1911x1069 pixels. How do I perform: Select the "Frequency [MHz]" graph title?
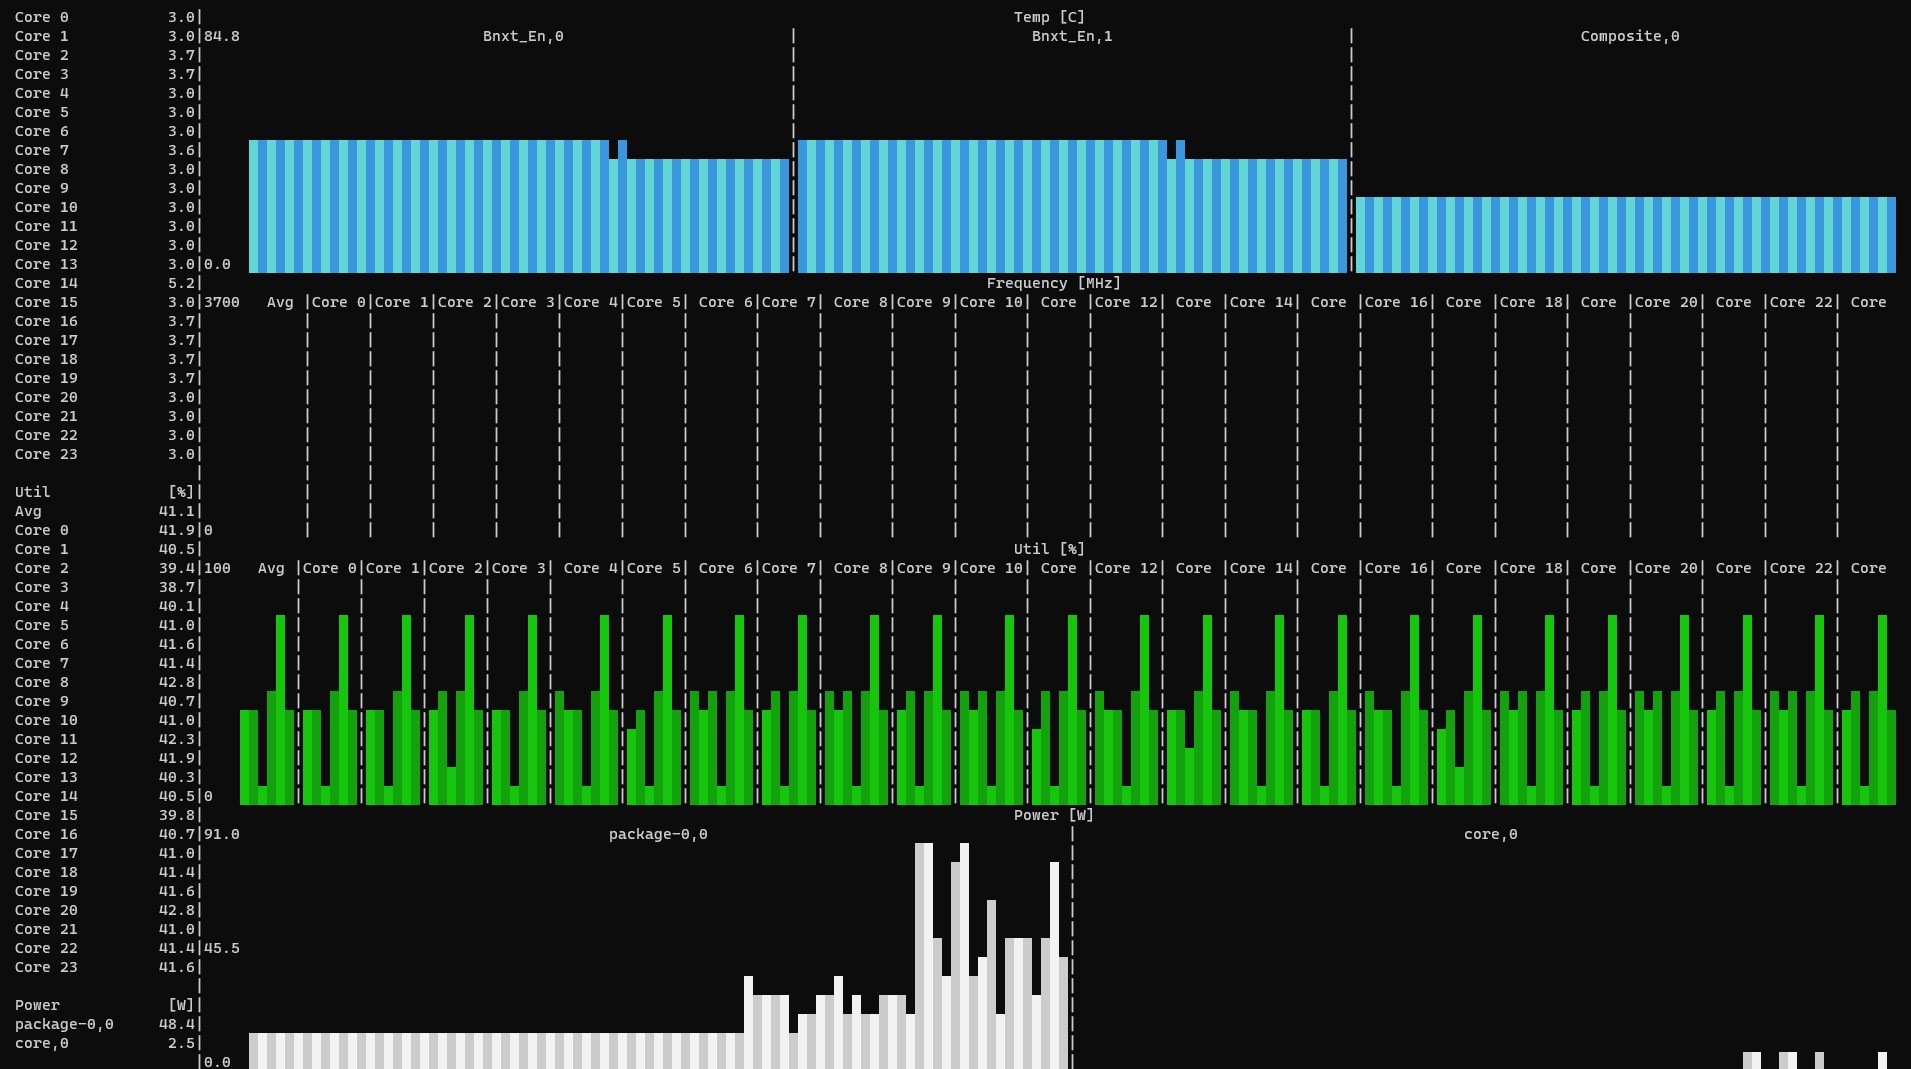pos(1054,283)
